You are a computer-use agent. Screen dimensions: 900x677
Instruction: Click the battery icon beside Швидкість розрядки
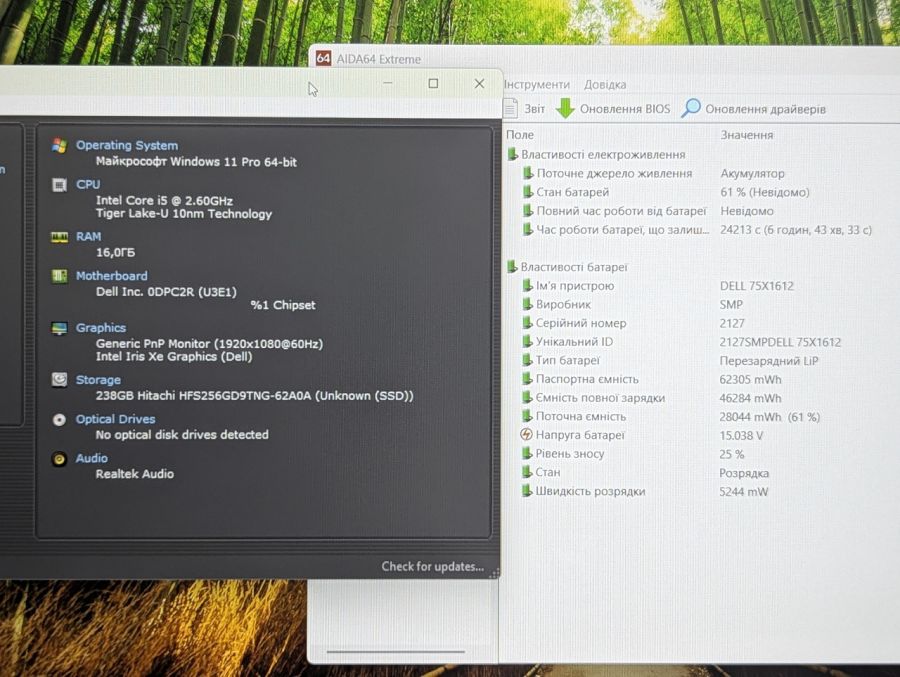point(527,491)
